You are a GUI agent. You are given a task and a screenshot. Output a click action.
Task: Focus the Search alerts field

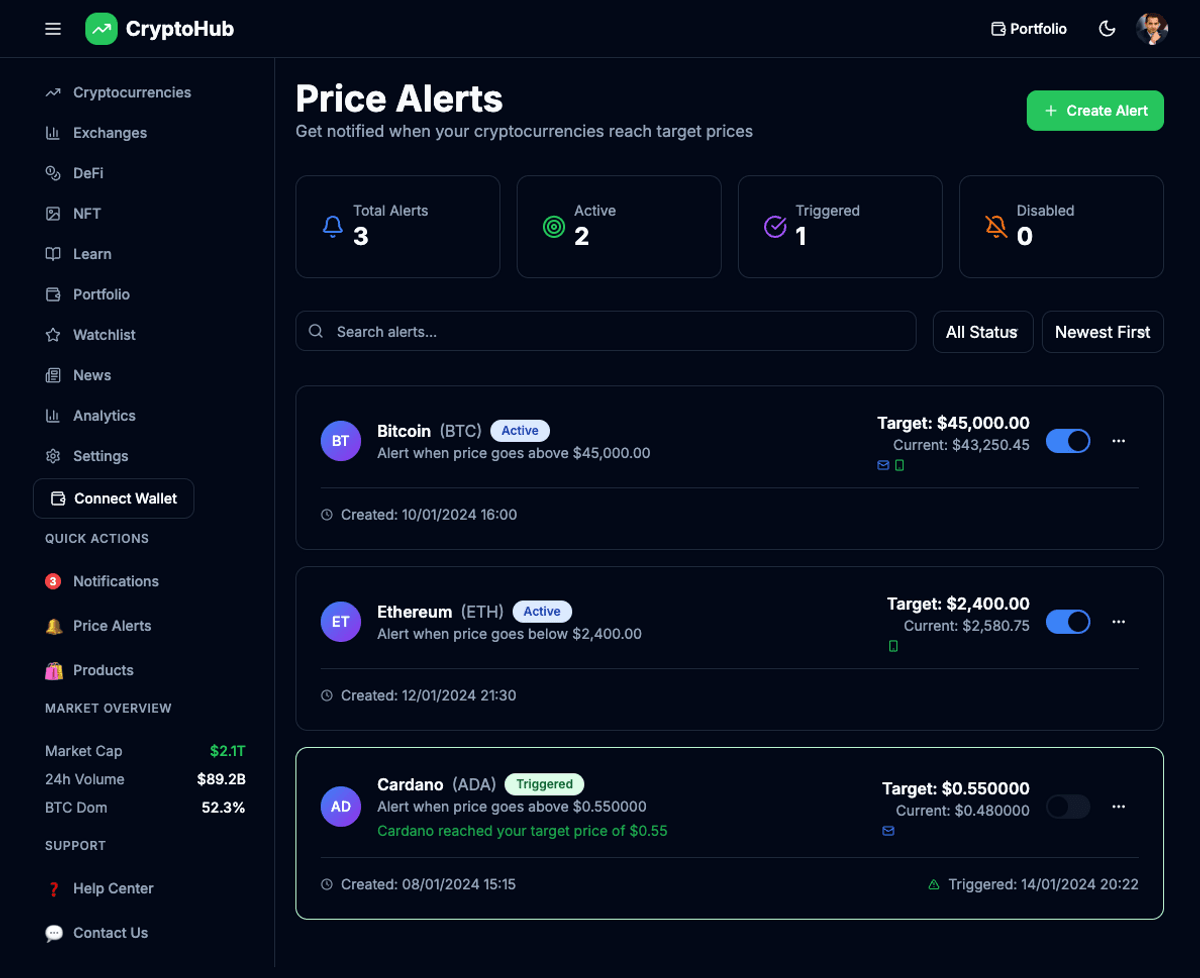(606, 331)
